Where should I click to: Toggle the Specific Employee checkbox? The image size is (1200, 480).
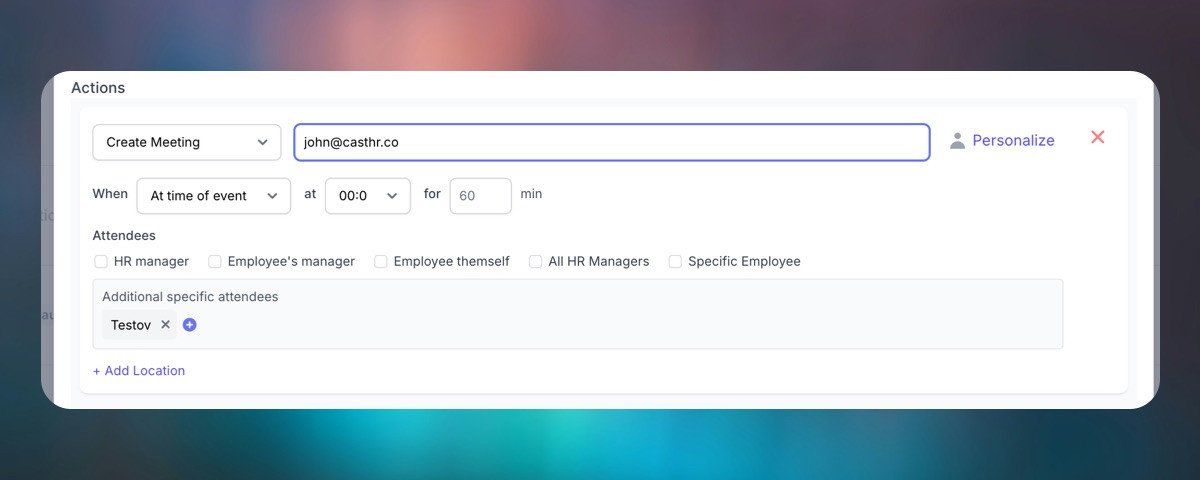675,261
